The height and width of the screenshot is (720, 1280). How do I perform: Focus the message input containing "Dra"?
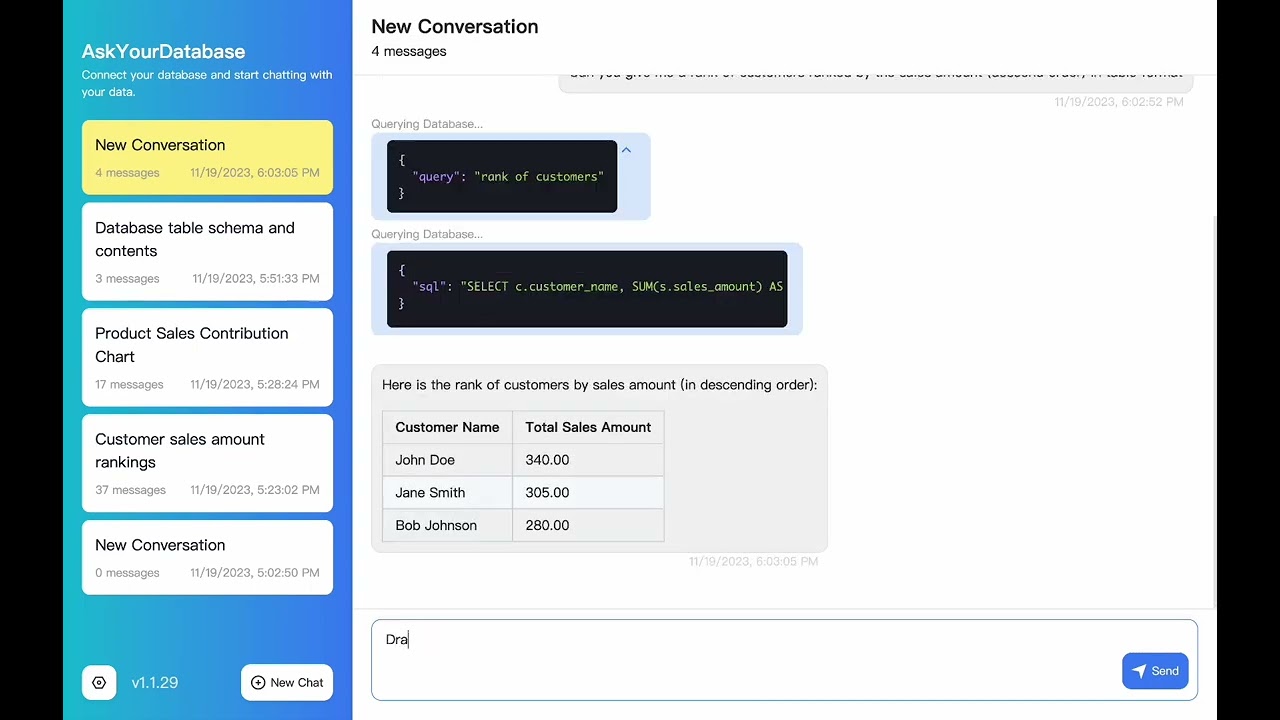coord(784,660)
